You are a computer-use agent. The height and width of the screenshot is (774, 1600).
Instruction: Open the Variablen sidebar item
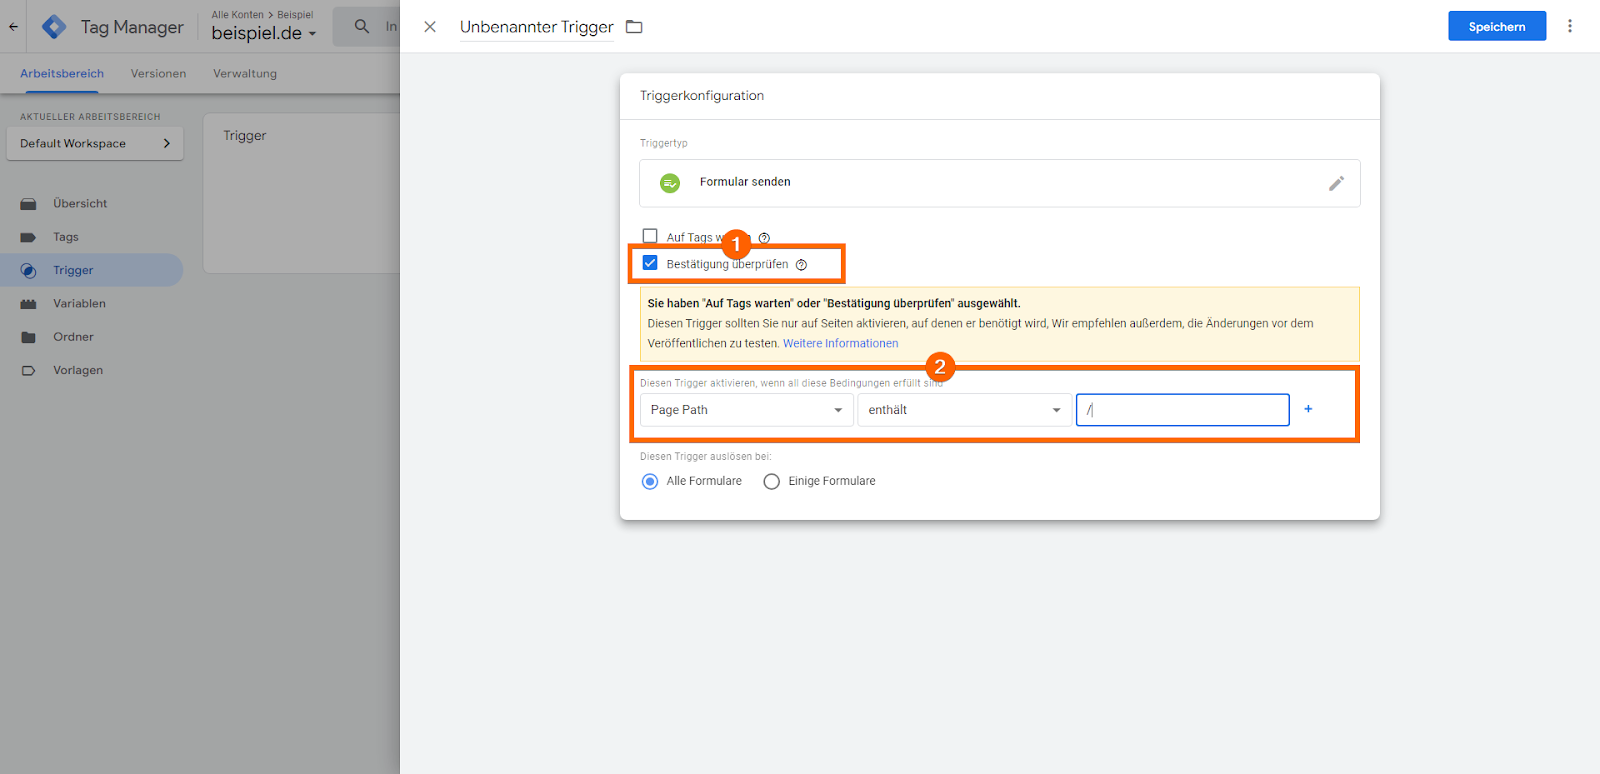[79, 304]
